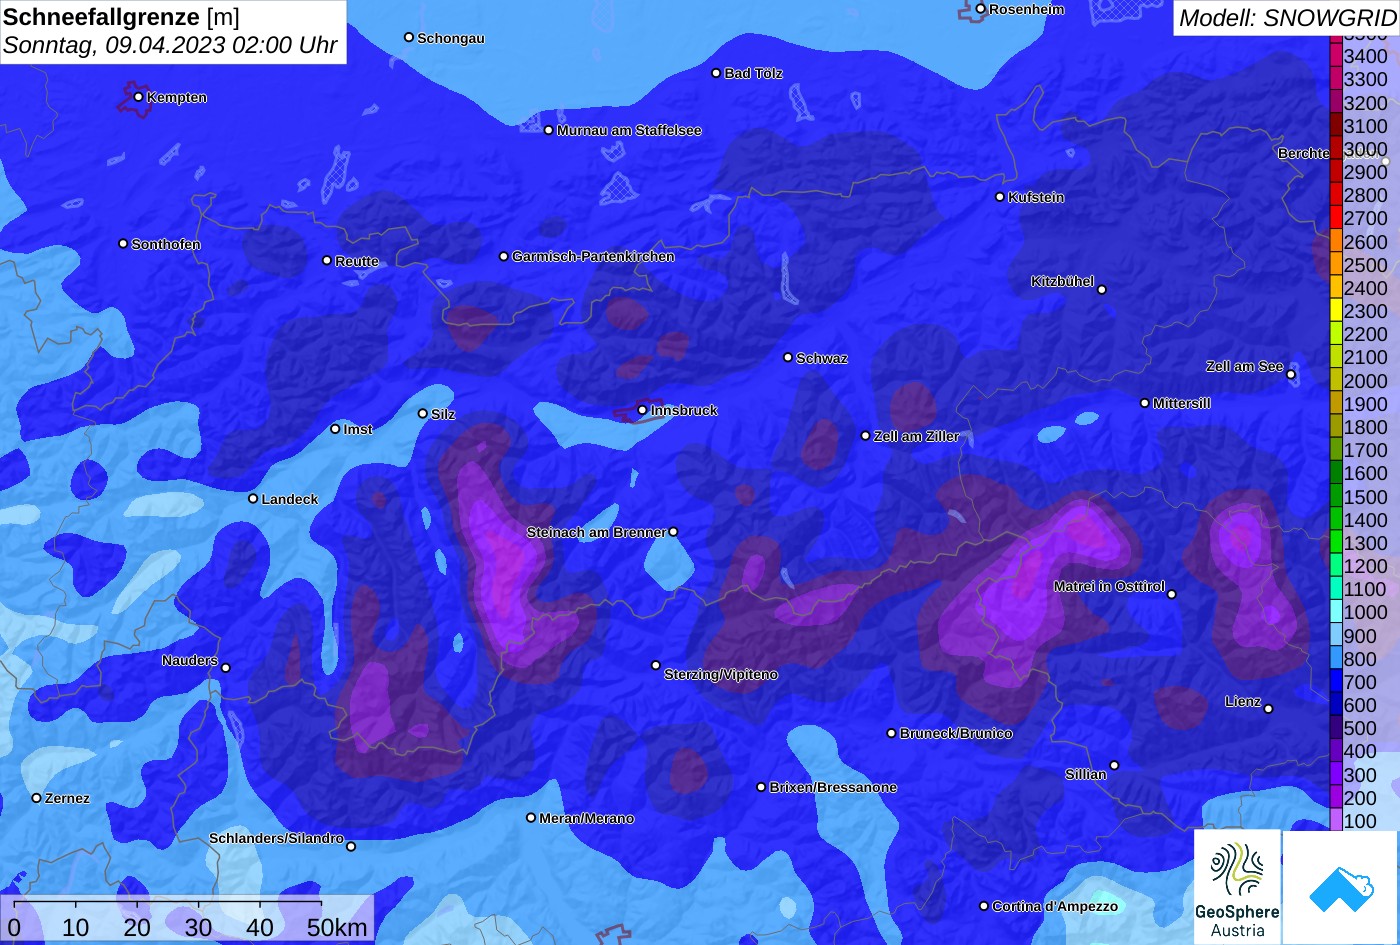Screen dimensions: 1400x945
Task: Click the 800 legend value
Action: click(1360, 659)
